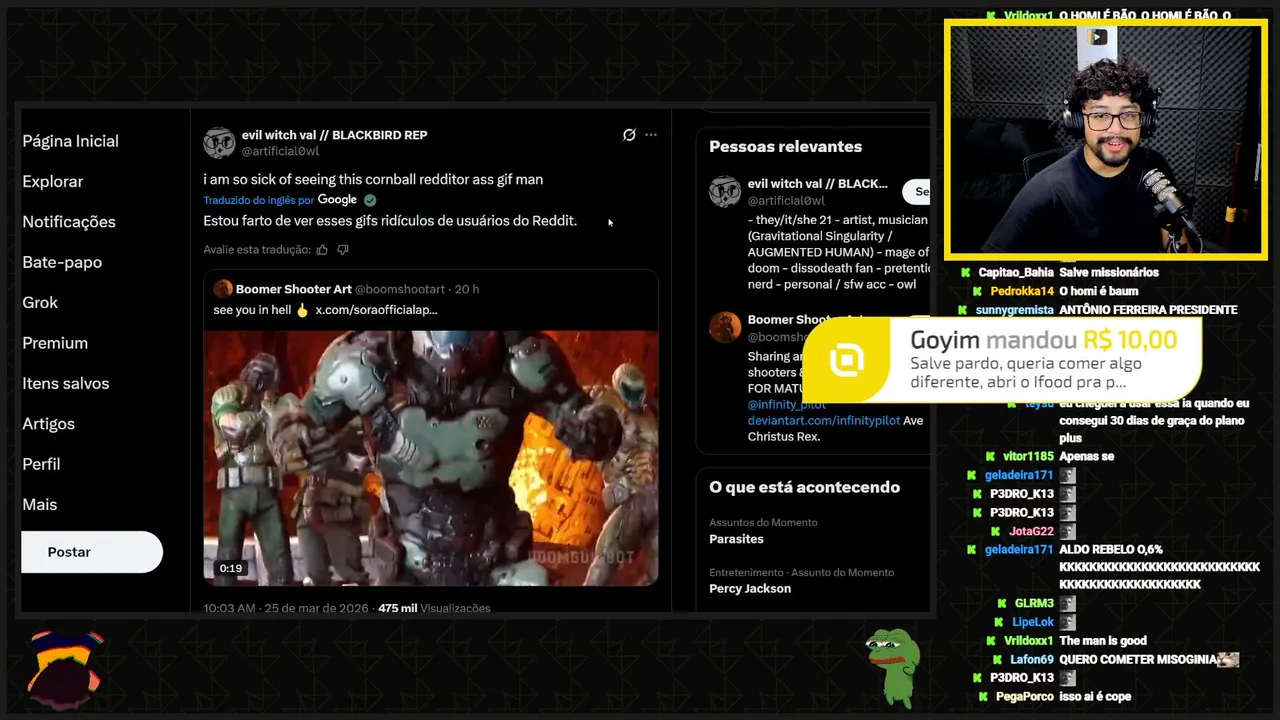
Task: Click Grok icon on tweet header
Action: tap(629, 135)
